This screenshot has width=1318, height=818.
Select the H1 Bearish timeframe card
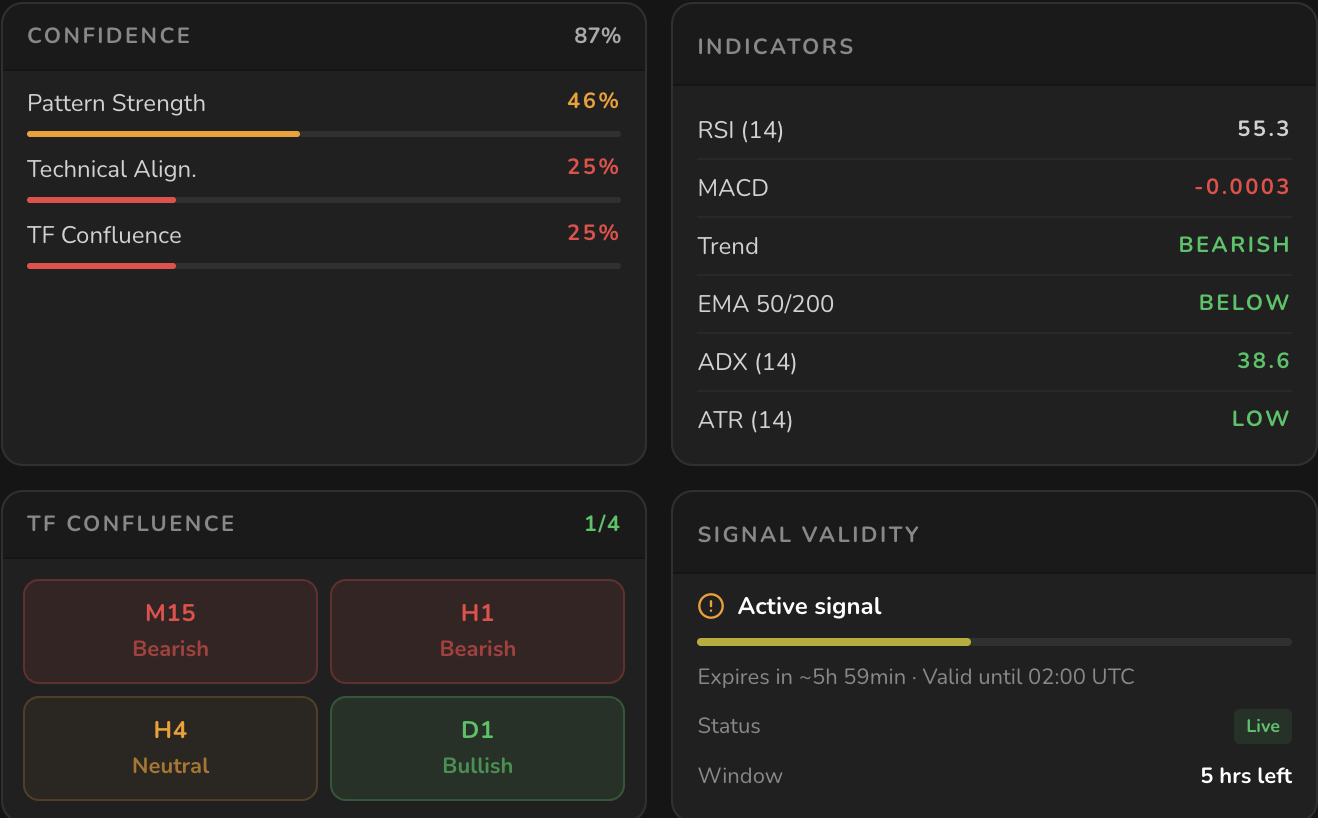(x=478, y=631)
